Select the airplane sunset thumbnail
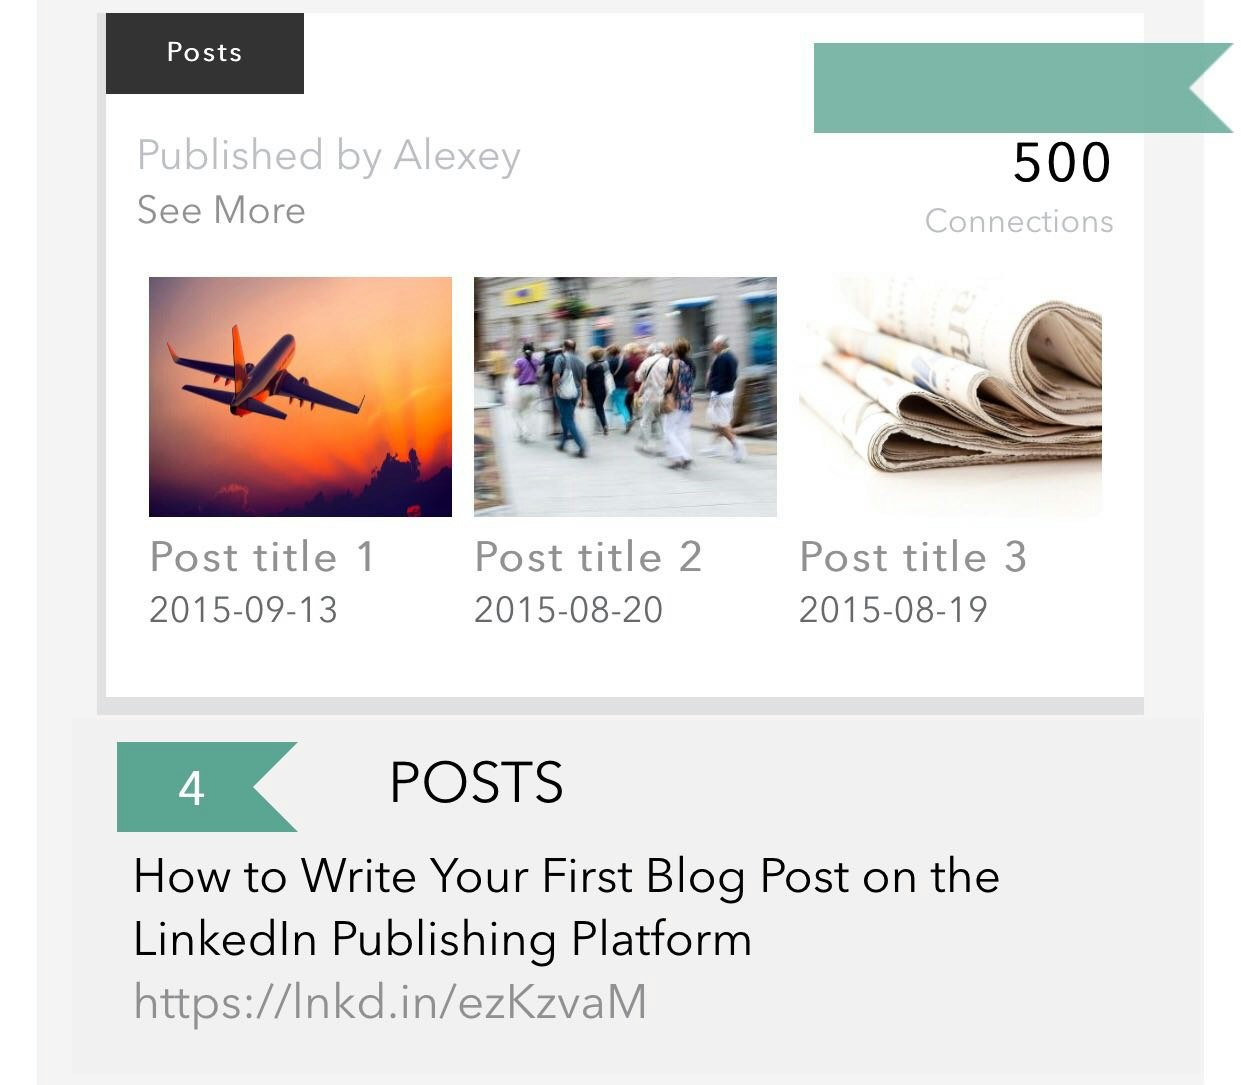Viewport: 1241px width, 1085px height. click(x=300, y=396)
